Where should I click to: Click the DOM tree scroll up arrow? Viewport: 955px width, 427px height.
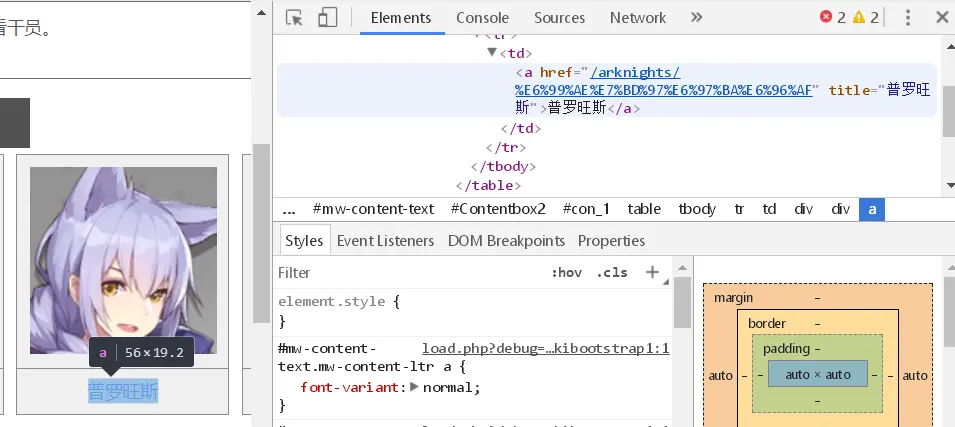949,44
